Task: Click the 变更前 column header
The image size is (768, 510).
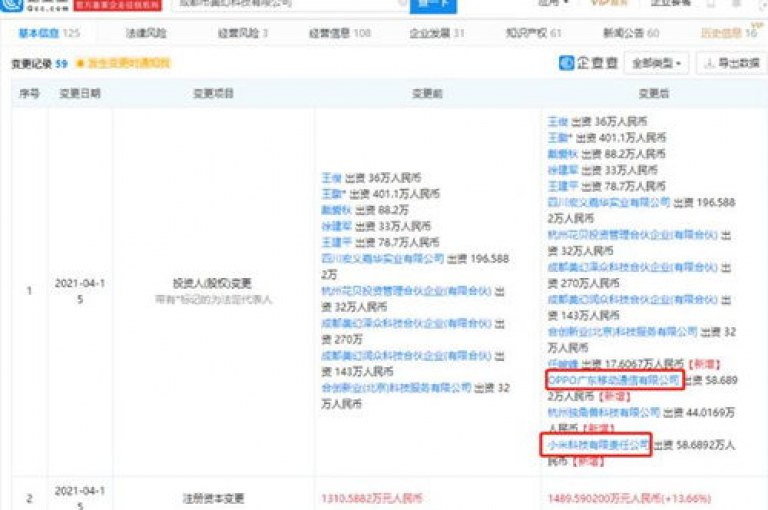Action: 427,93
